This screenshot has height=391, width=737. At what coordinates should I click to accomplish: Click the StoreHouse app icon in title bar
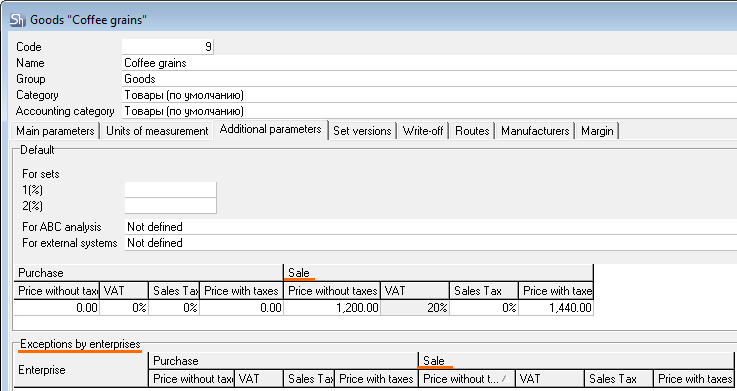[17, 20]
